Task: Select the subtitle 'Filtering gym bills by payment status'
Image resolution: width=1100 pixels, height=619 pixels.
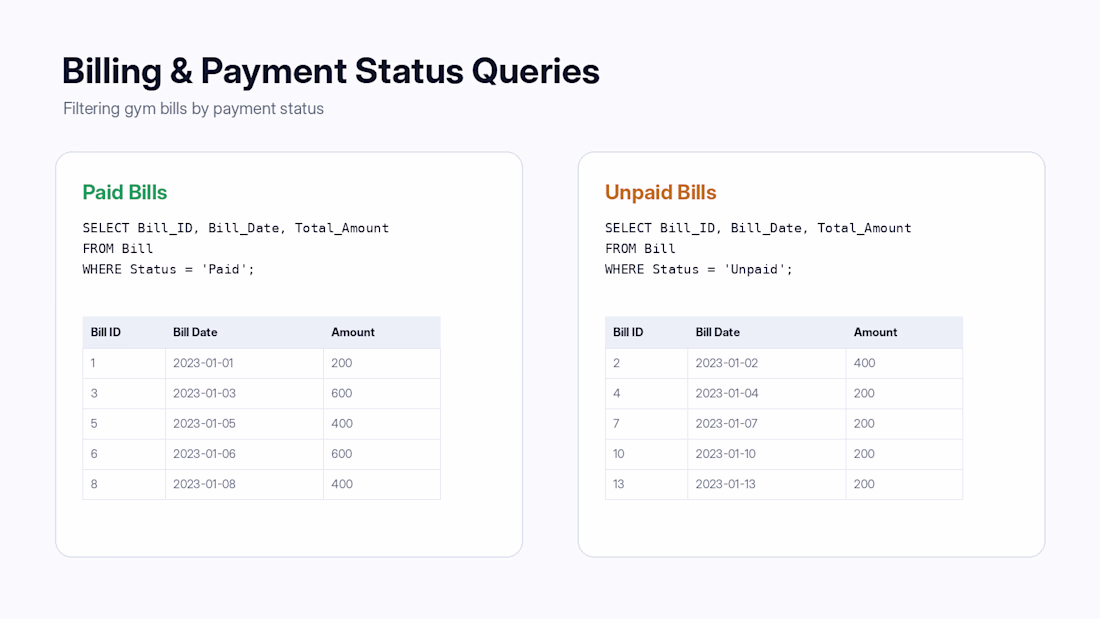Action: [194, 109]
